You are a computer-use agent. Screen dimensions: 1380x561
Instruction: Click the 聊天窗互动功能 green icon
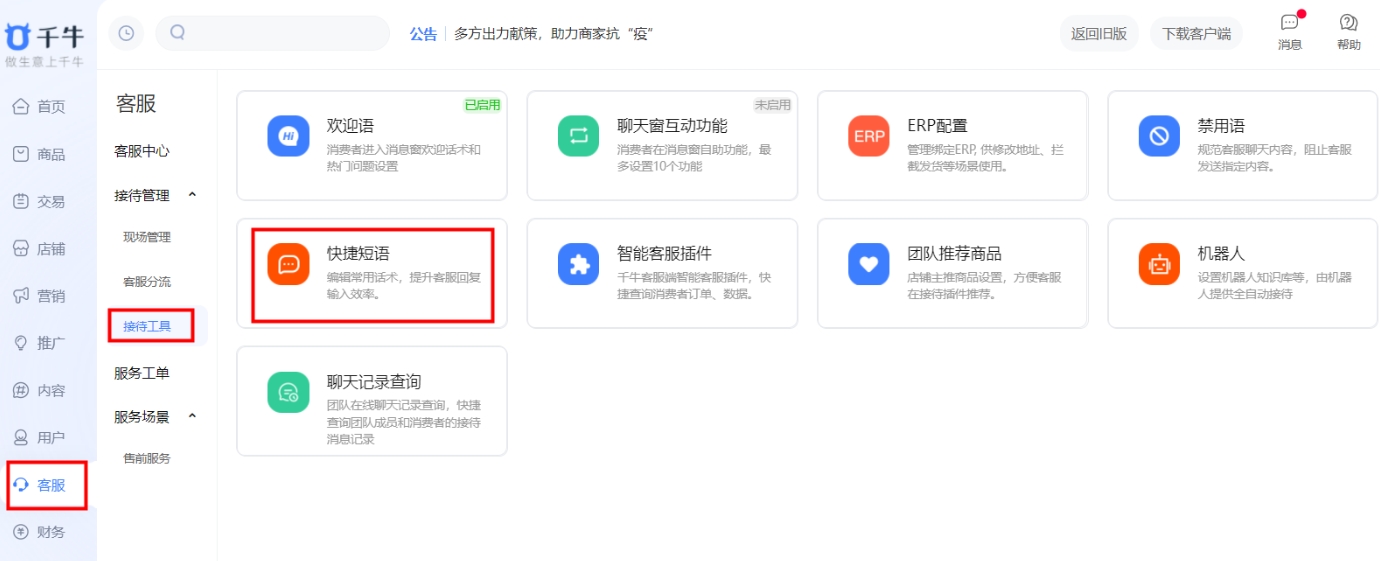coord(578,136)
